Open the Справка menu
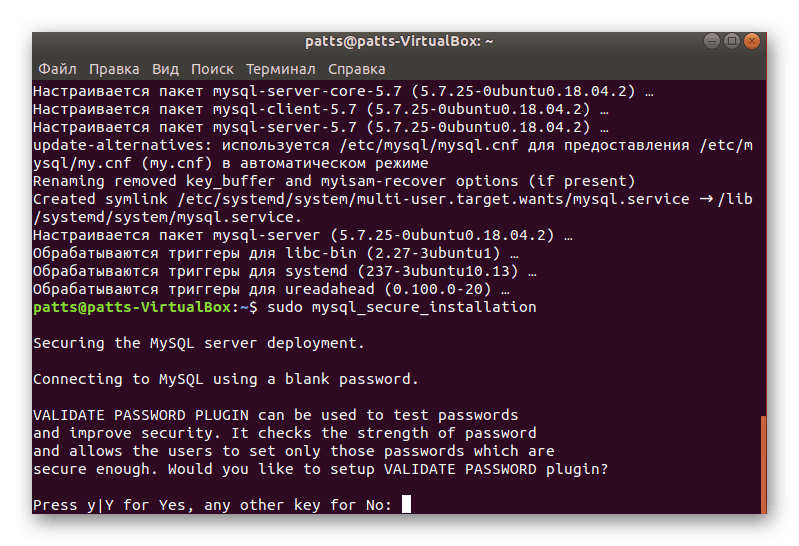799x546 pixels. pos(356,69)
